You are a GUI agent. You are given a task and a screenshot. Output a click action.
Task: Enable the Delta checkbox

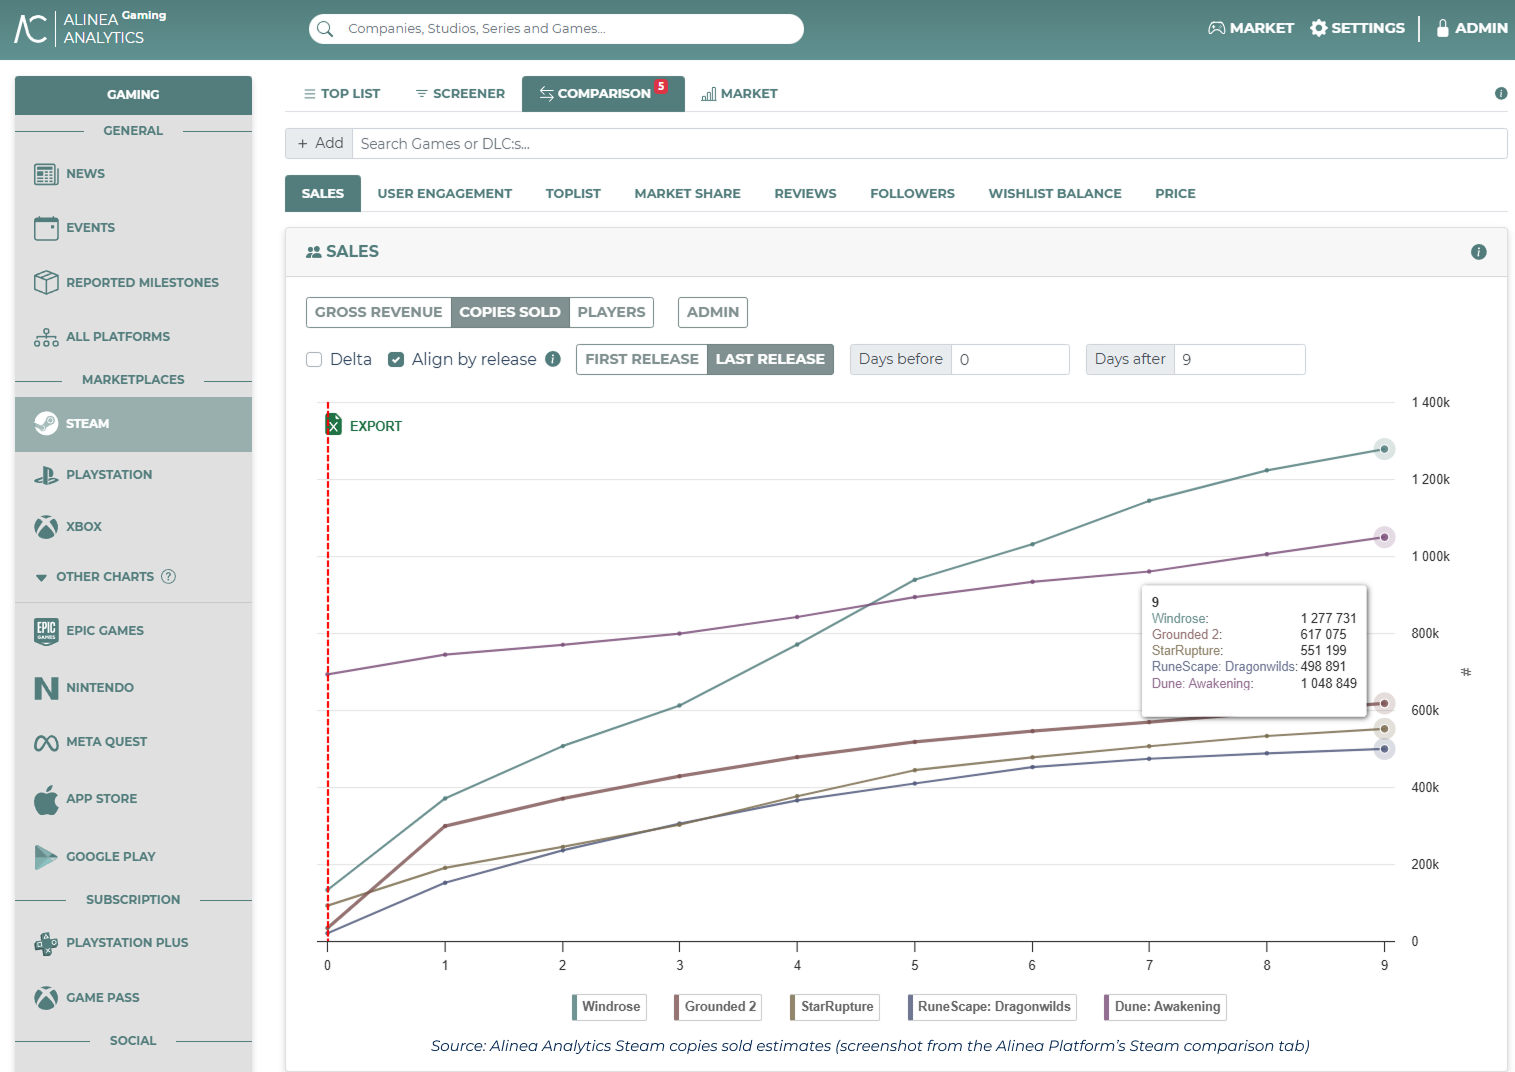314,360
